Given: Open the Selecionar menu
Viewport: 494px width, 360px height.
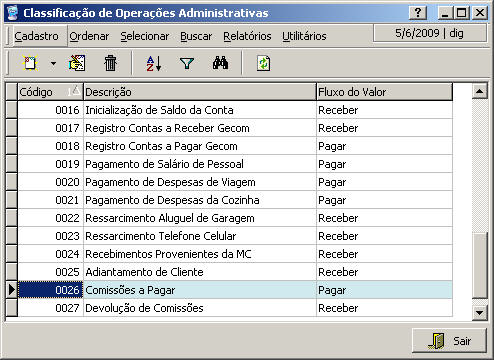Looking at the screenshot, I should point(145,36).
